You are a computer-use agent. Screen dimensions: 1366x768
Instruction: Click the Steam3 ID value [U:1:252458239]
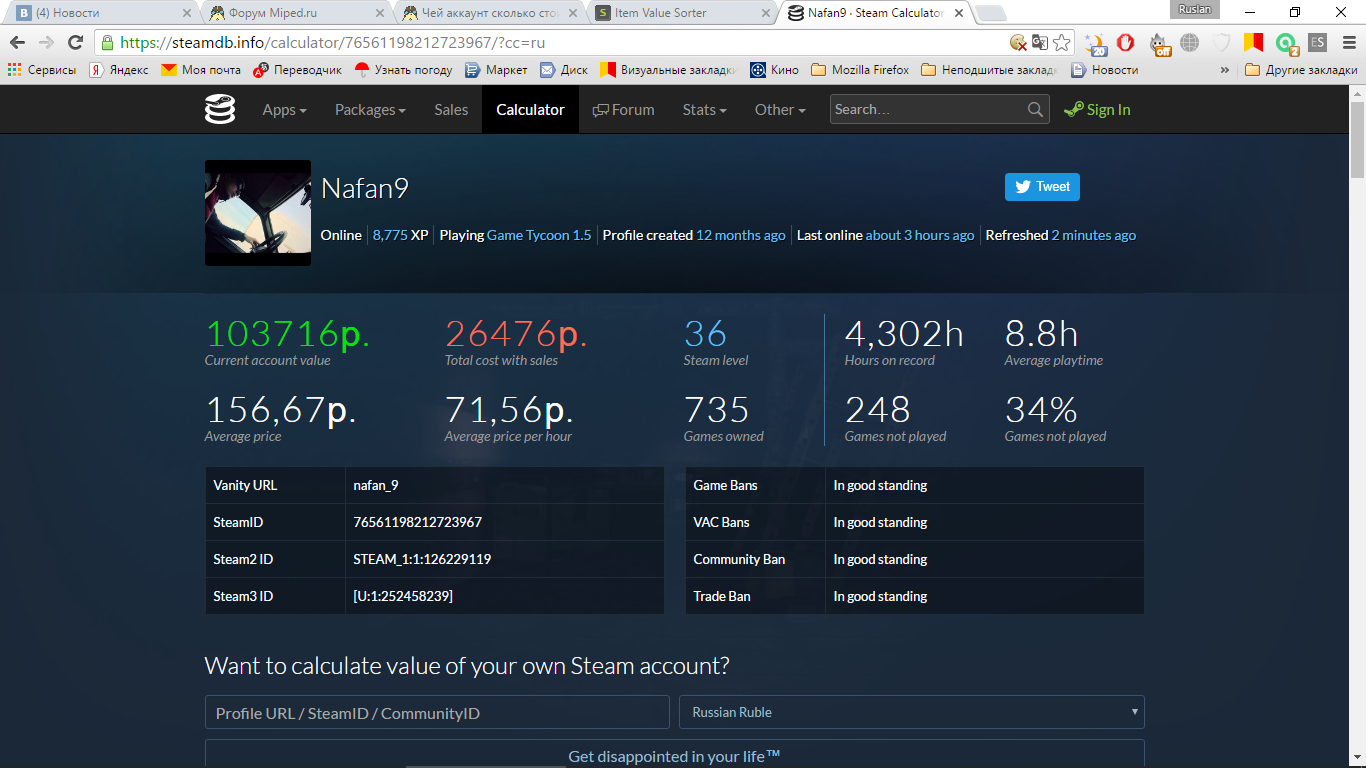coord(403,596)
